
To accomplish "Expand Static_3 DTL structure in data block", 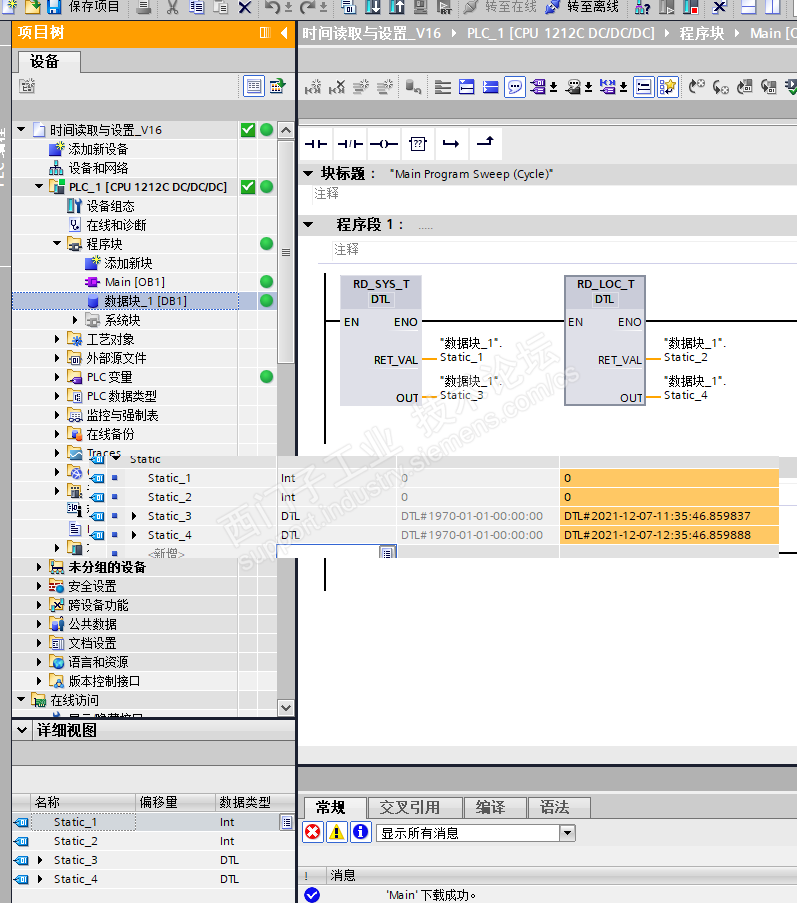I will 134,516.
